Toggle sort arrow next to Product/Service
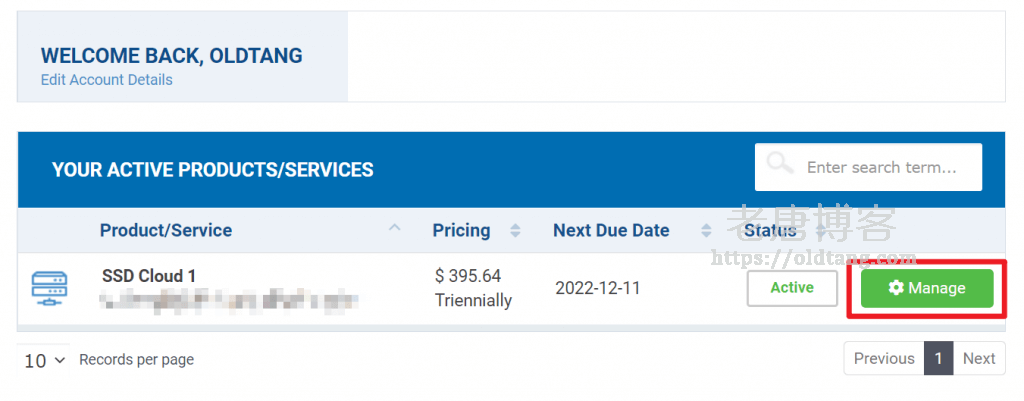The width and height of the screenshot is (1024, 401). point(394,229)
